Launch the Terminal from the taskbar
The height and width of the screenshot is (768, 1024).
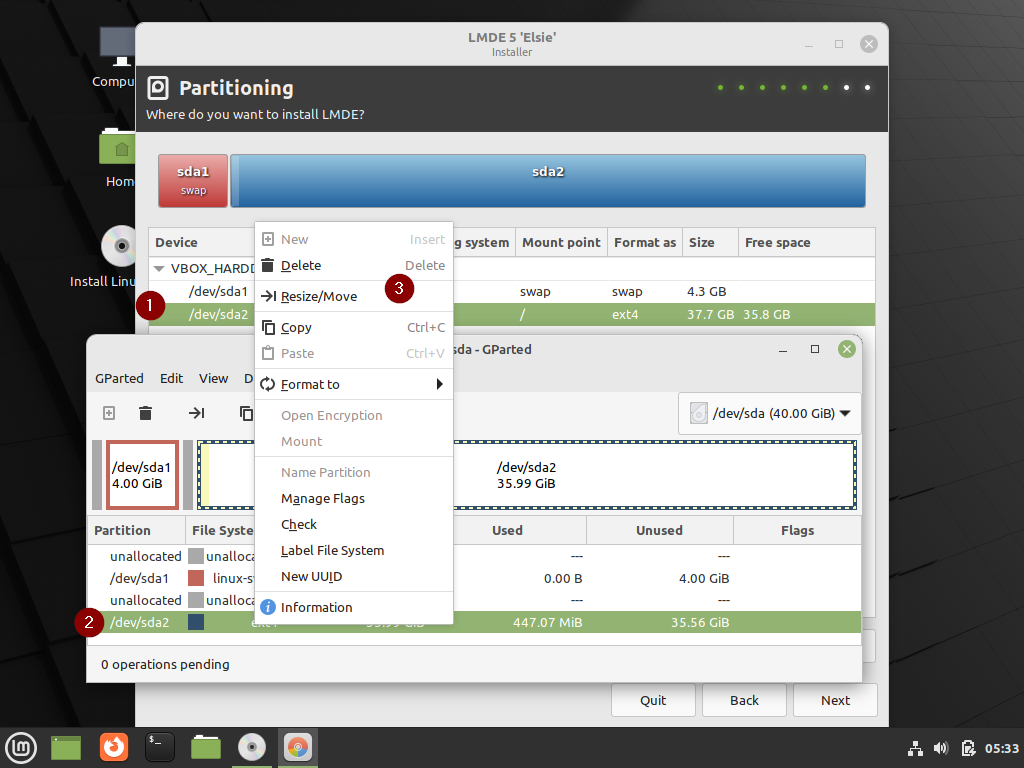click(x=159, y=747)
